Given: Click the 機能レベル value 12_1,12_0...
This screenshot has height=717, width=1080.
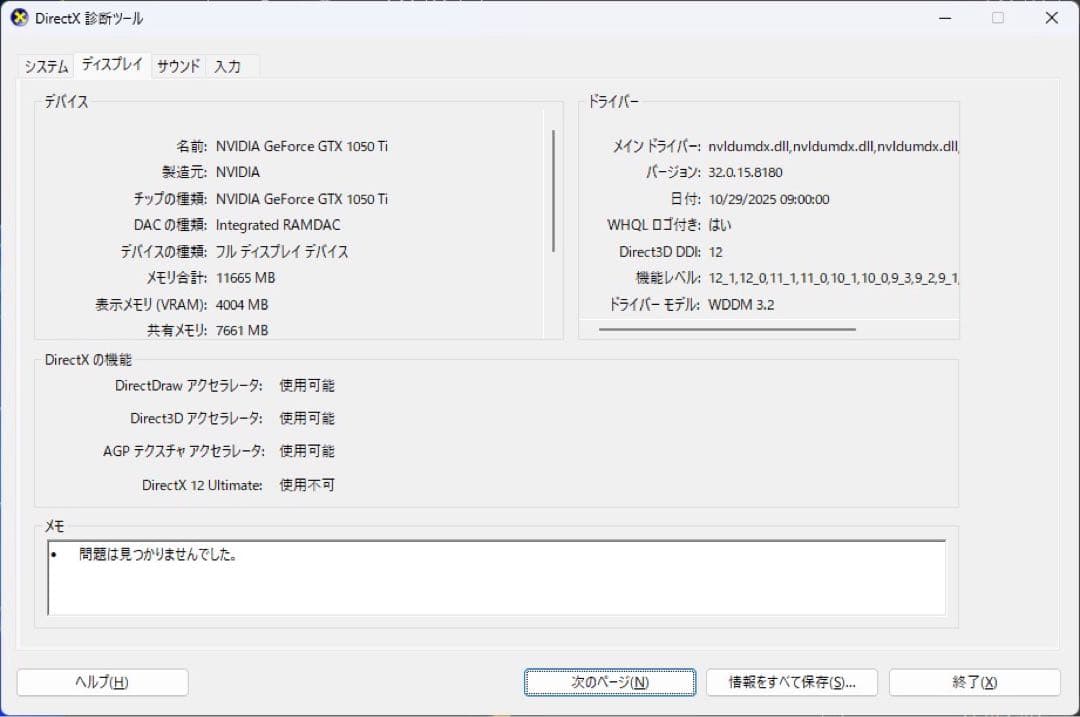Looking at the screenshot, I should click(x=833, y=278).
